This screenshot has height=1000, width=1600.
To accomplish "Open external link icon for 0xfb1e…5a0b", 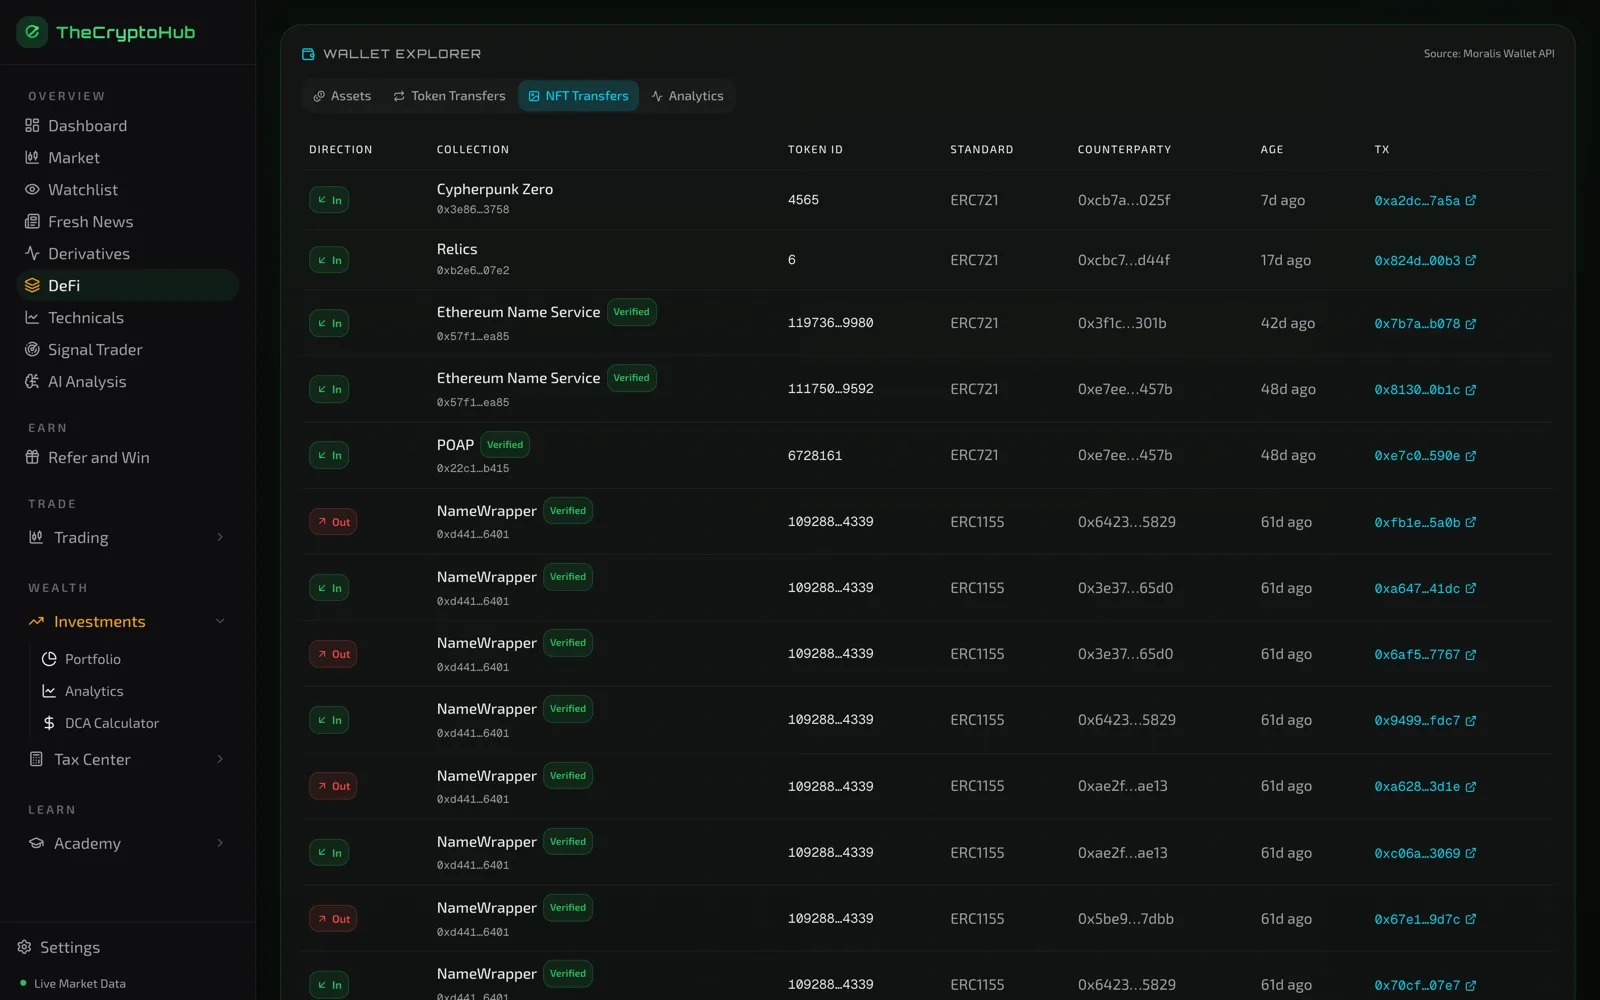I will click(x=1471, y=522).
